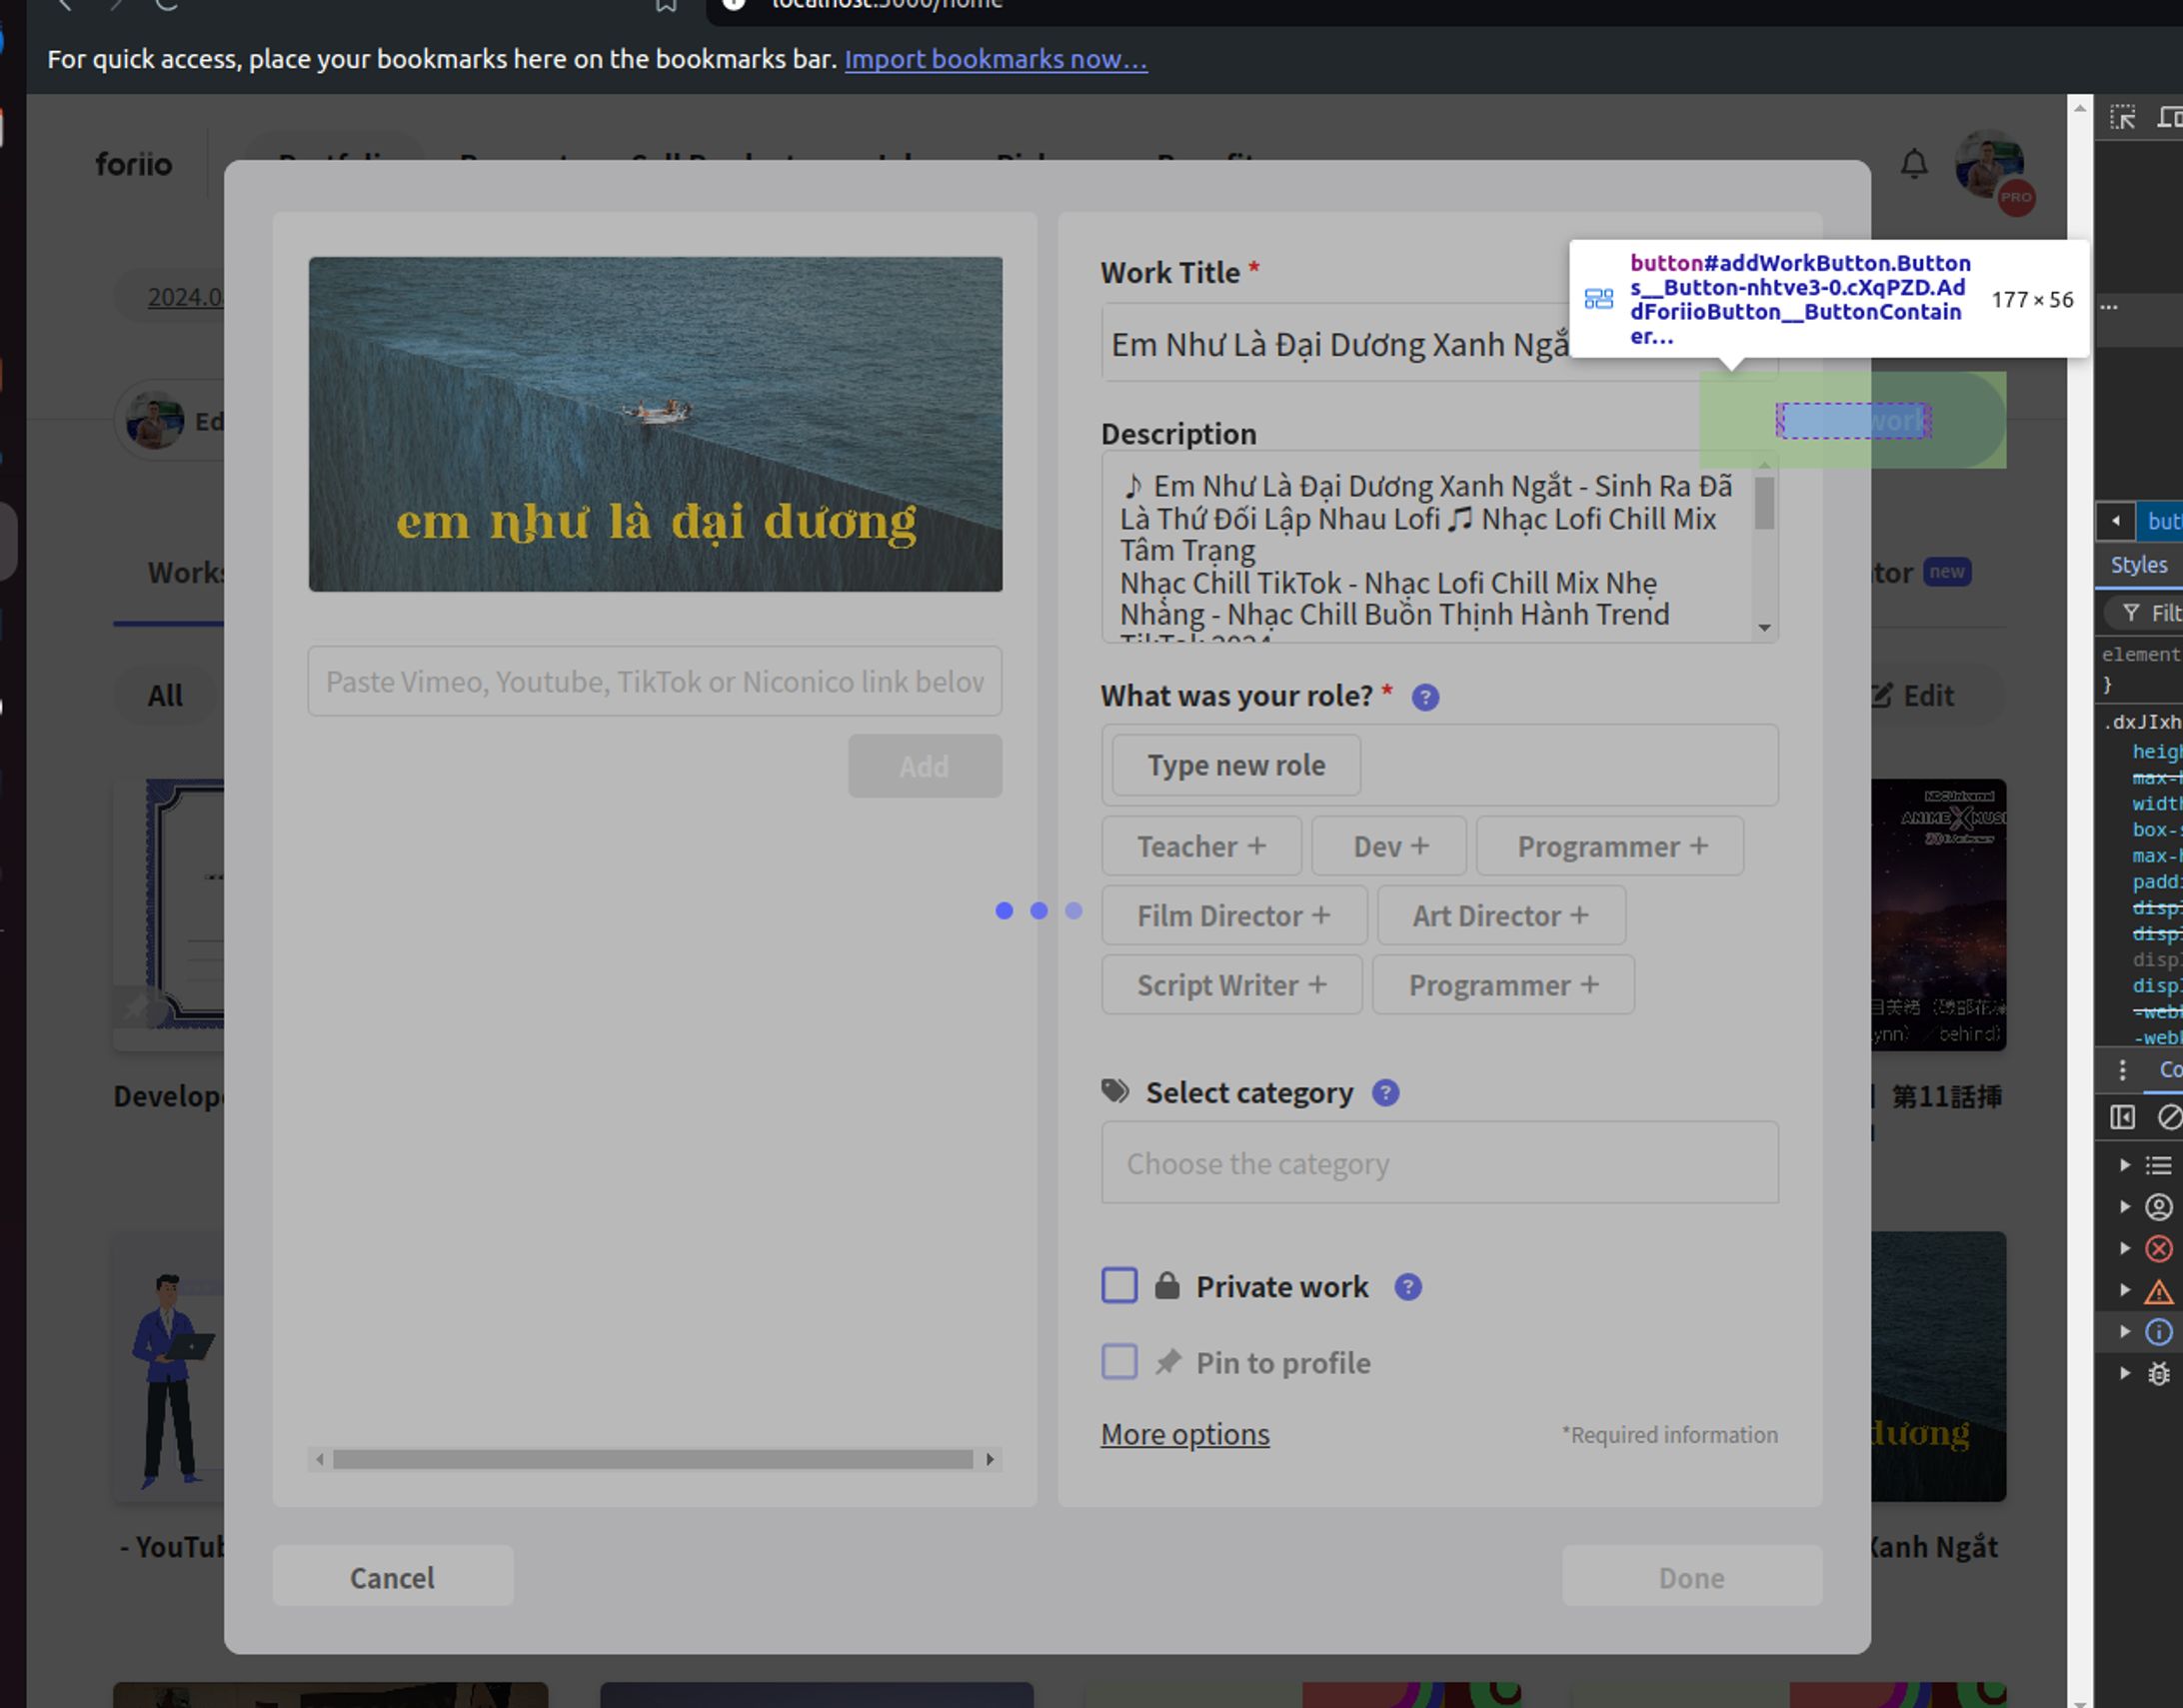
Task: Click the right arrow of horizontal media scrollbar
Action: 990,1460
